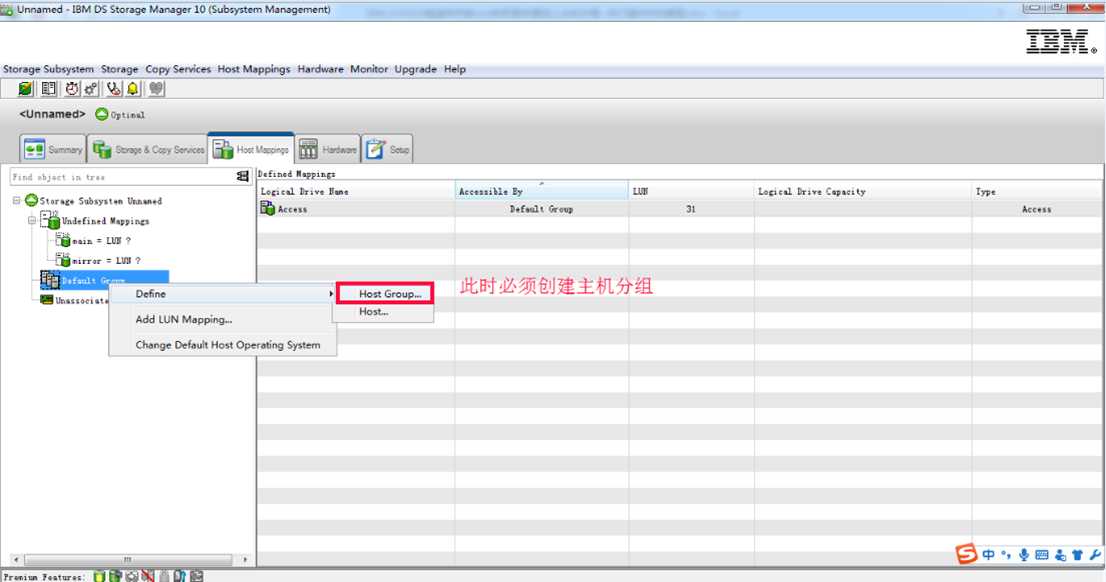The width and height of the screenshot is (1106, 582).
Task: Collapse the Storage Subsystem Unnamed node
Action: coord(17,200)
